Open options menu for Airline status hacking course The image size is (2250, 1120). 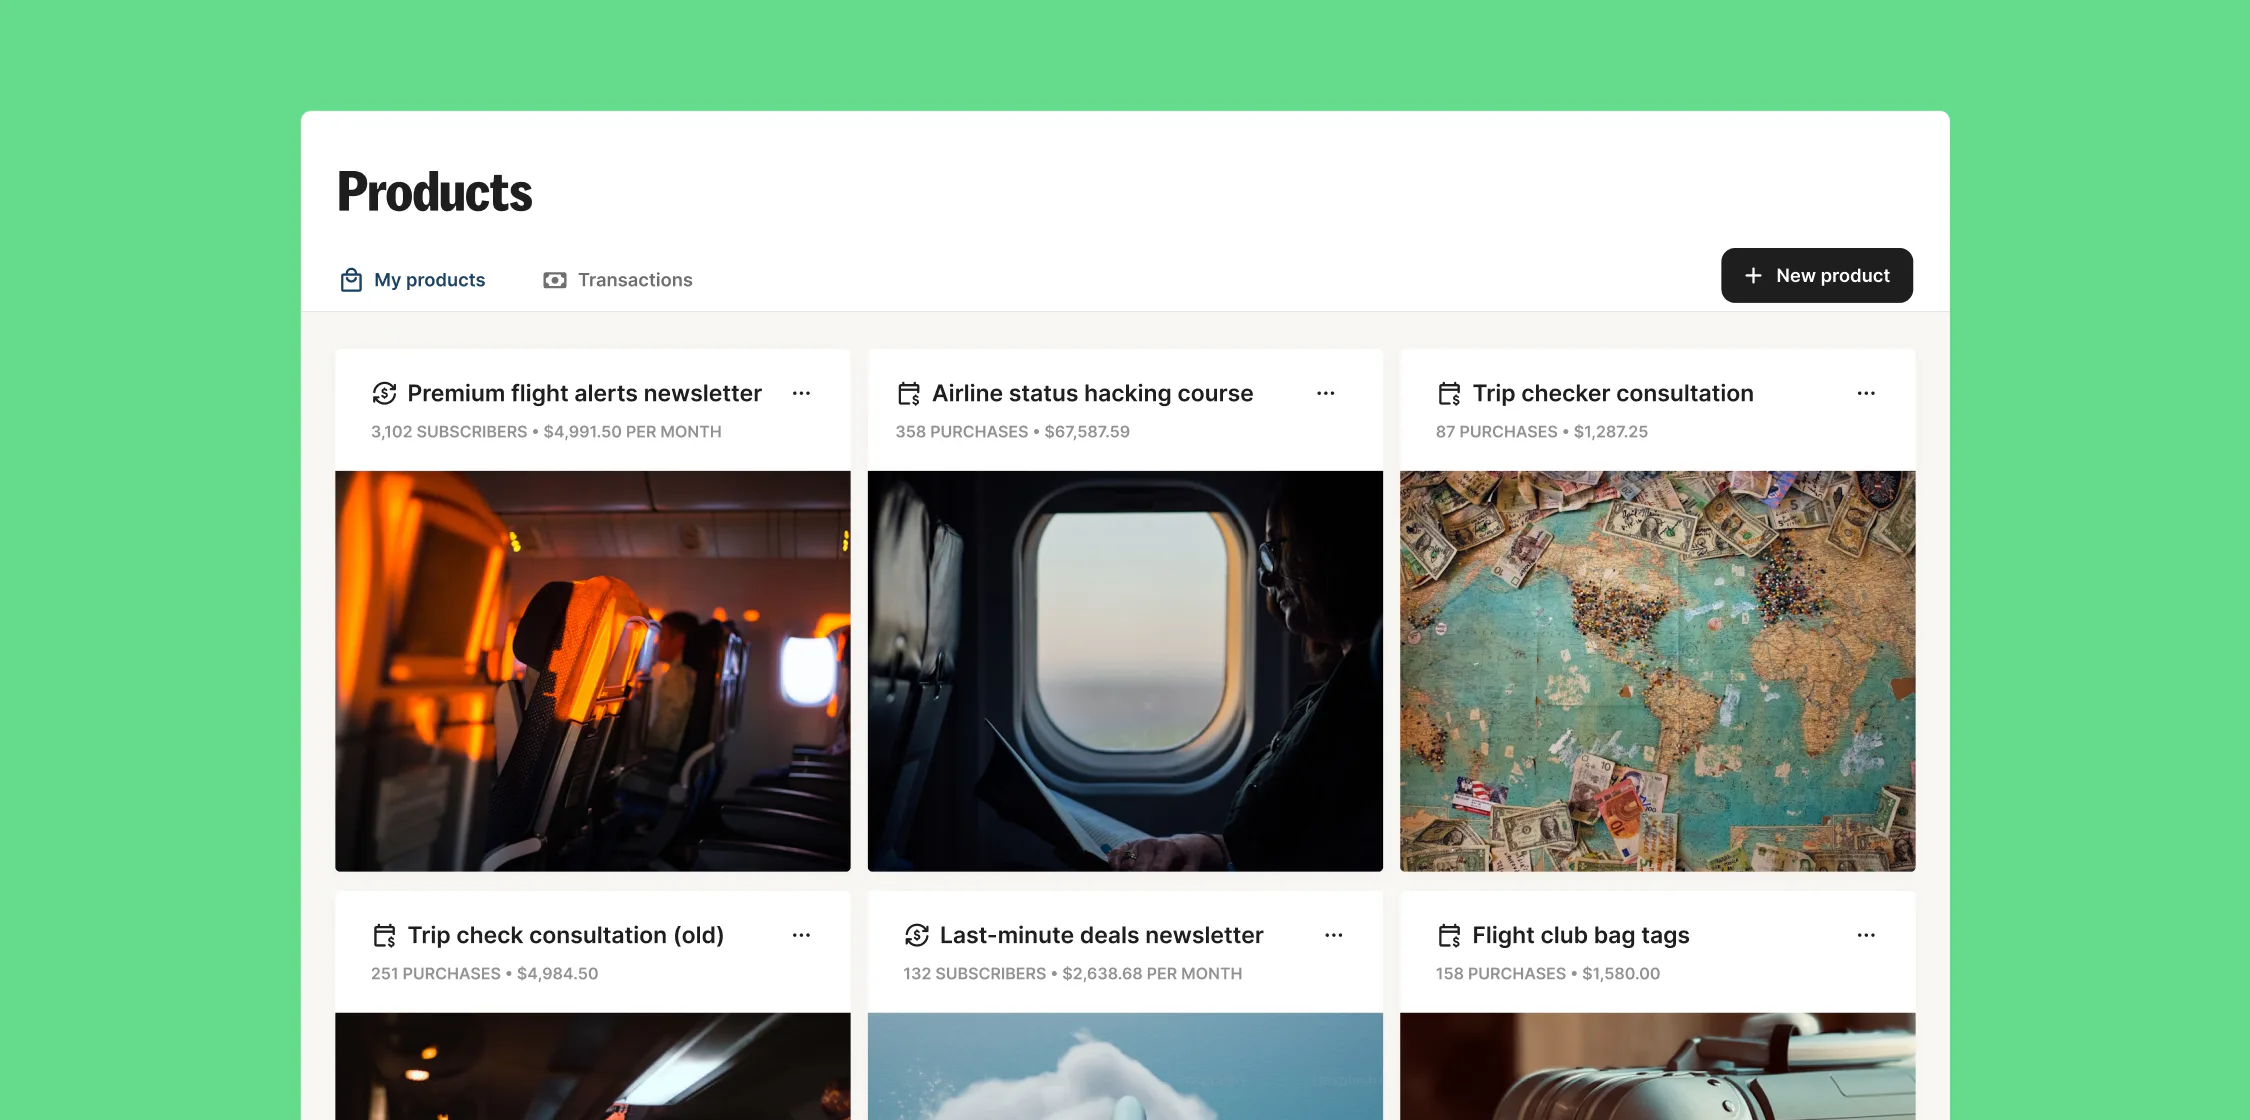click(1326, 394)
